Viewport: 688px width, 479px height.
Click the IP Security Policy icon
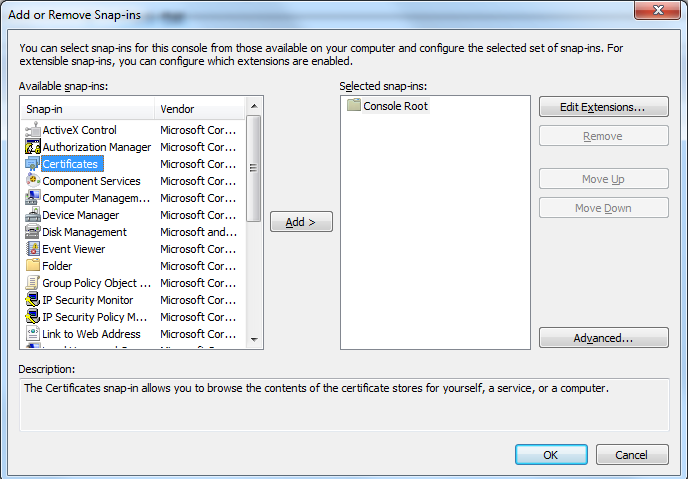(33, 317)
